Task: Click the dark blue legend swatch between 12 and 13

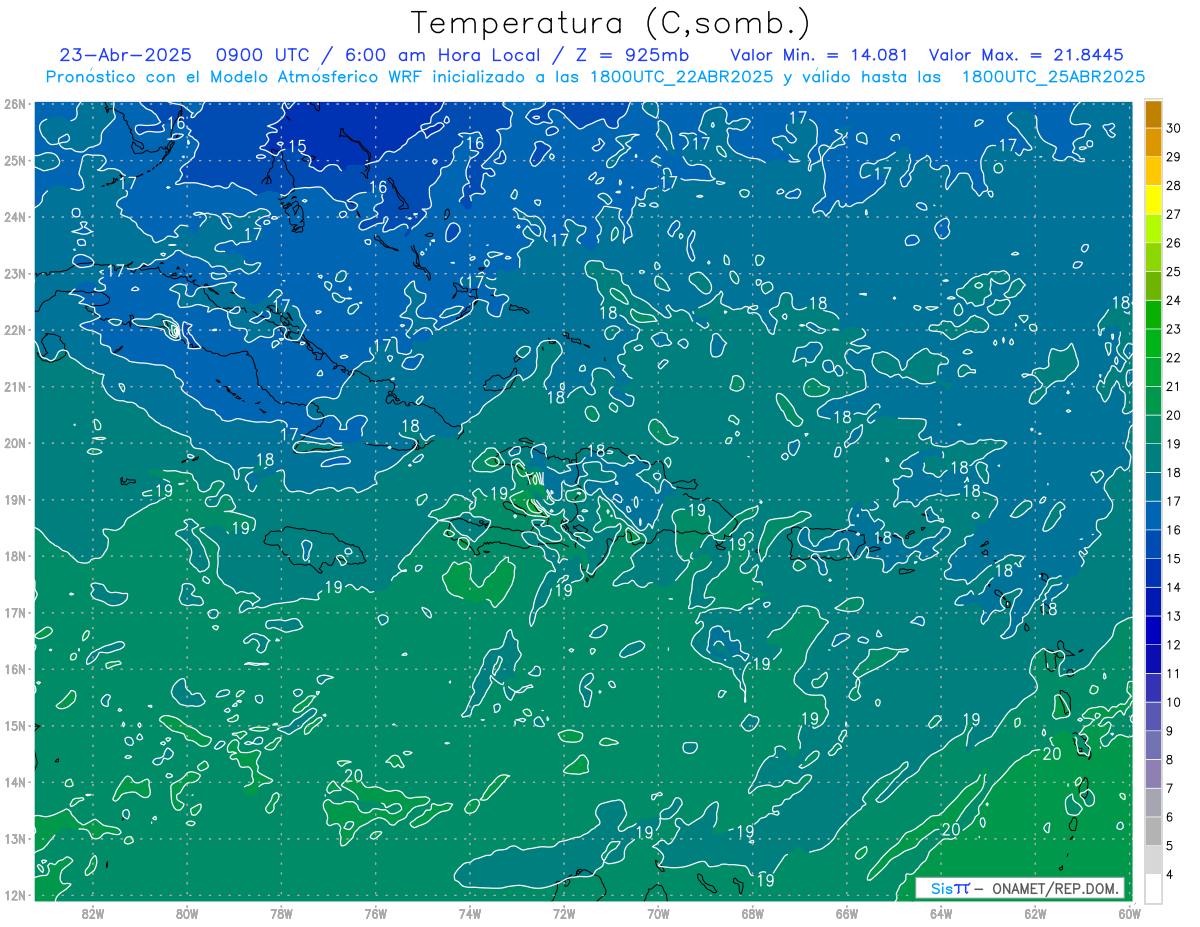Action: click(x=1153, y=630)
